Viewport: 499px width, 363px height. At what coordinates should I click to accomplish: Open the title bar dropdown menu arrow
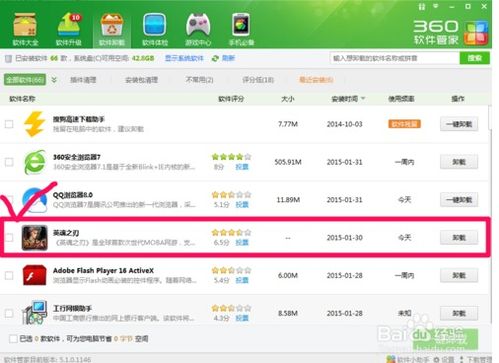point(436,6)
